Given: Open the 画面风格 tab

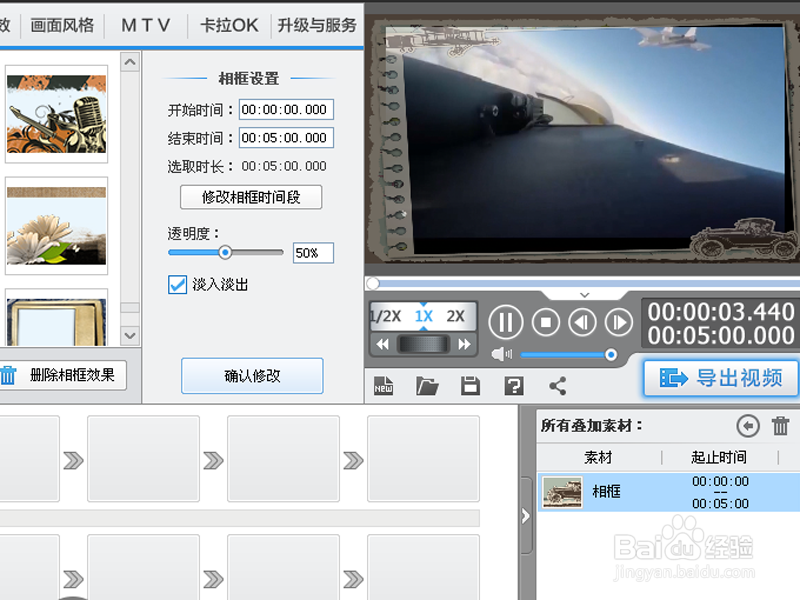Looking at the screenshot, I should [x=62, y=25].
